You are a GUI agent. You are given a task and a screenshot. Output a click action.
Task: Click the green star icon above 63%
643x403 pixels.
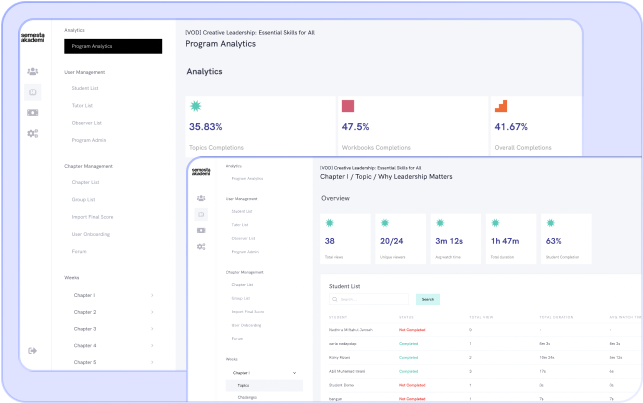[550, 223]
